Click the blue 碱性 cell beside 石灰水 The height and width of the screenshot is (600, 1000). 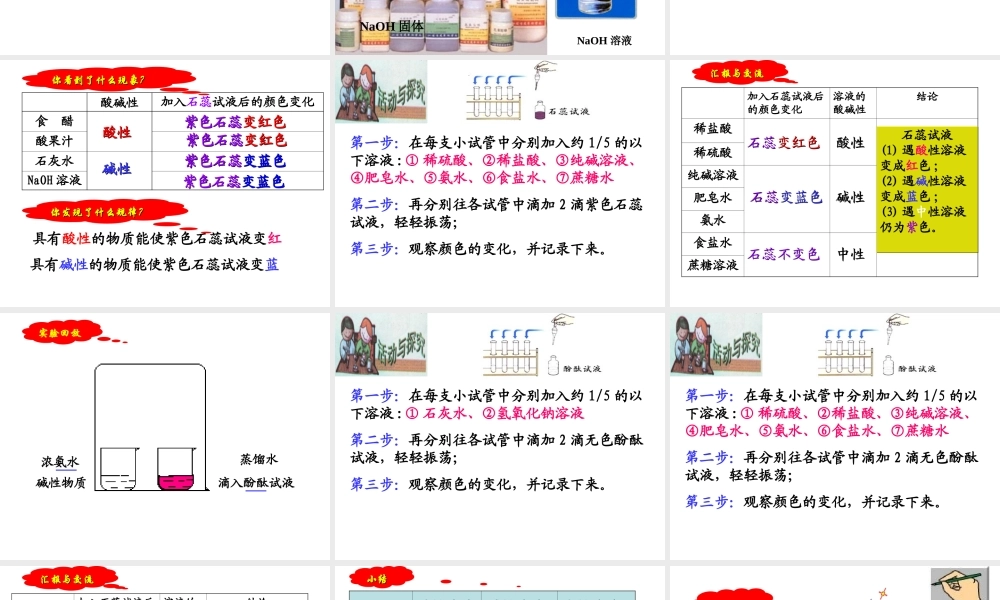click(x=117, y=170)
